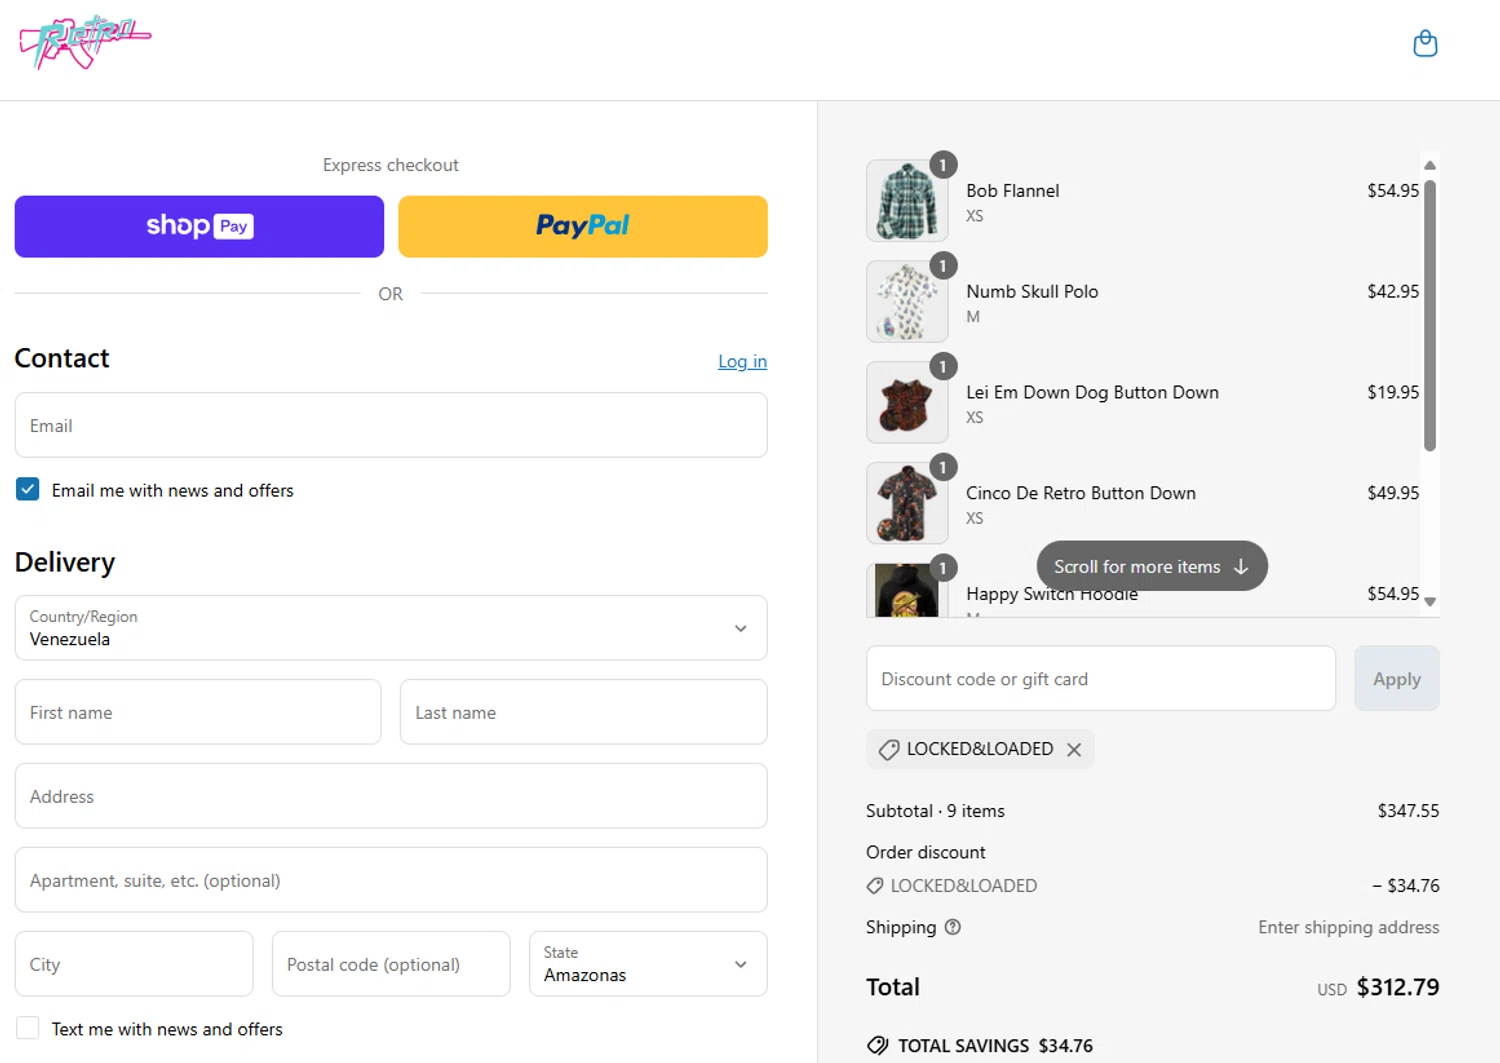
Task: Click the Bob Flannel product thumbnail
Action: tap(907, 201)
